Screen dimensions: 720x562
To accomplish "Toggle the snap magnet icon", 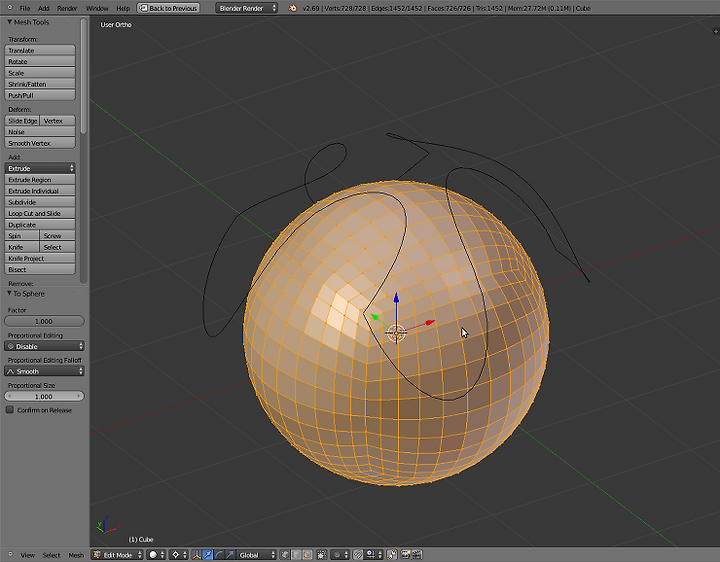I will (358, 555).
